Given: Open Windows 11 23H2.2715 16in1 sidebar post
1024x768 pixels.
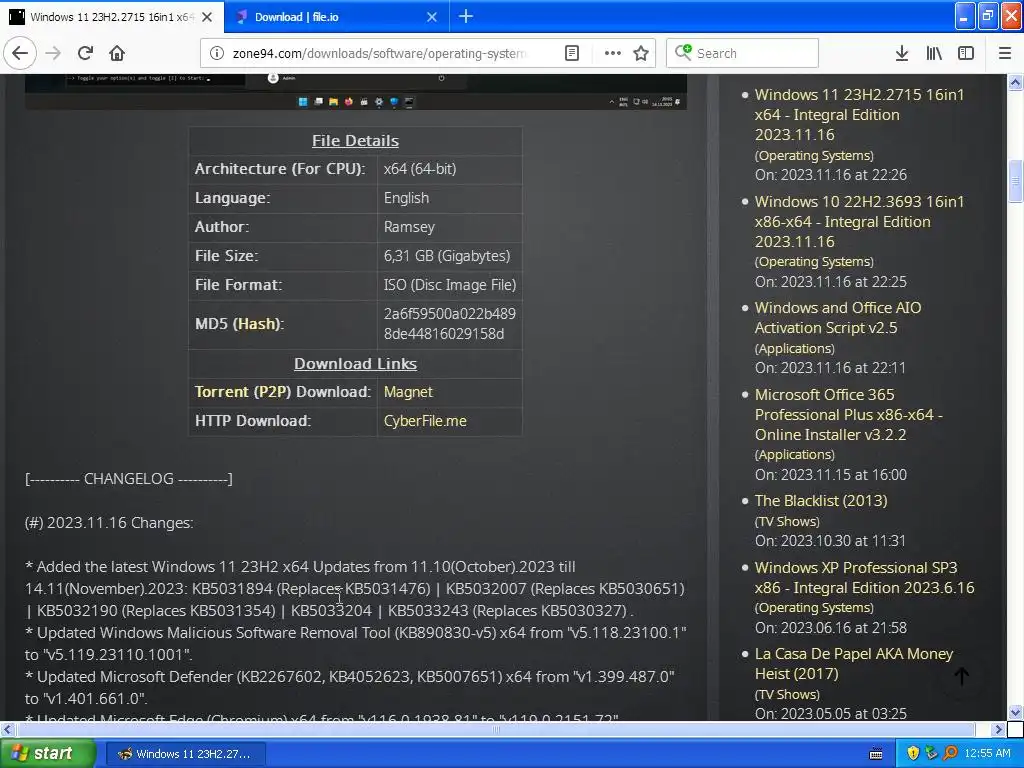Looking at the screenshot, I should pyautogui.click(x=859, y=114).
